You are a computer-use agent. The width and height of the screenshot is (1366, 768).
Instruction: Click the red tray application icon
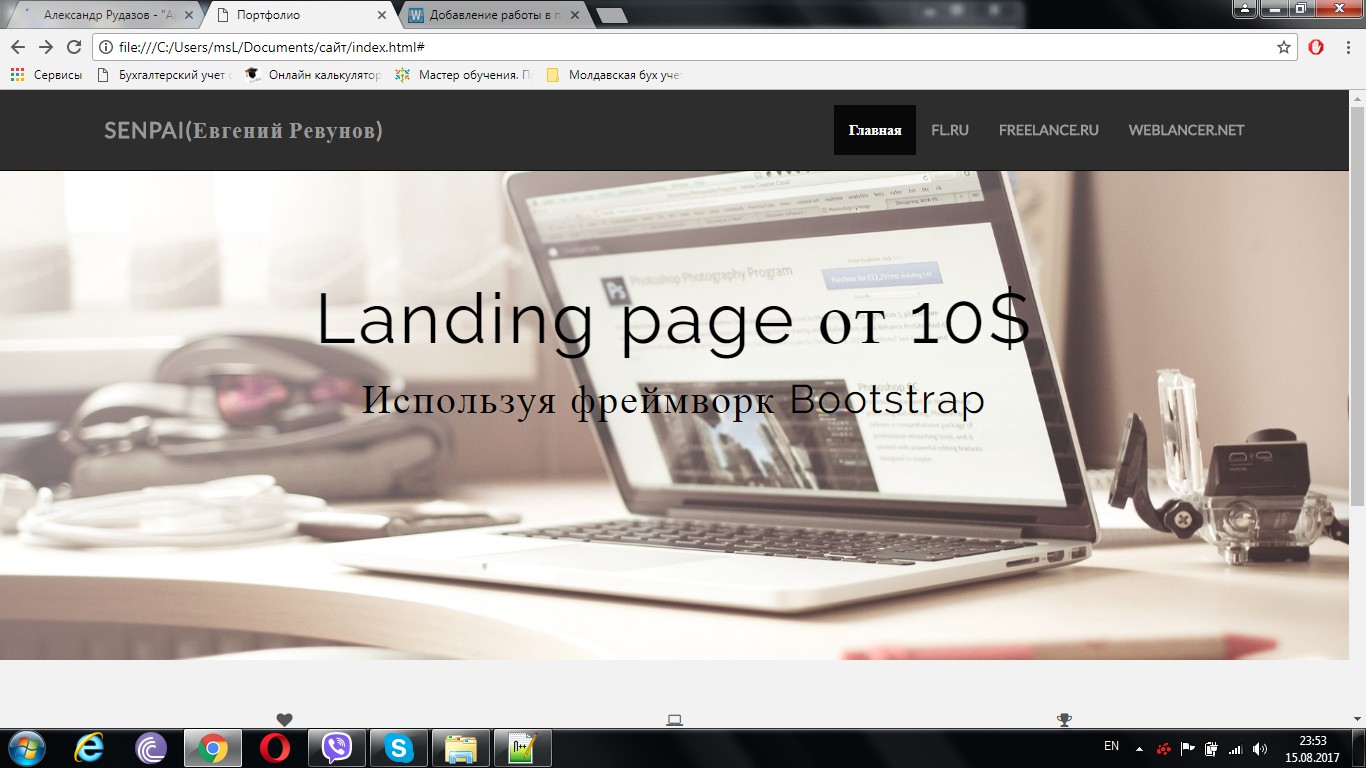1163,748
